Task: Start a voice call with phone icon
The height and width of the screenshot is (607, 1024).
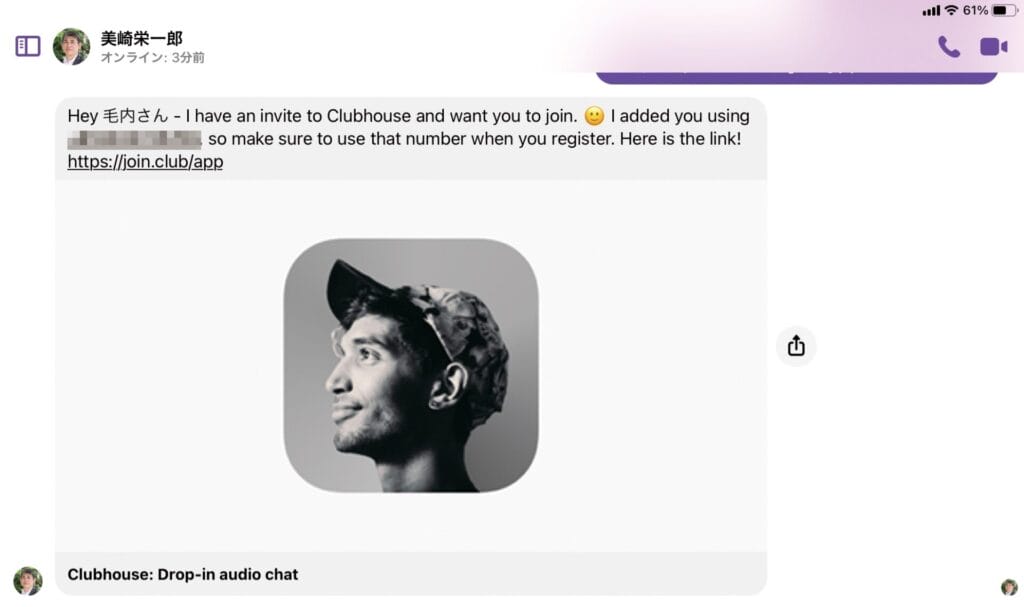Action: [x=949, y=47]
